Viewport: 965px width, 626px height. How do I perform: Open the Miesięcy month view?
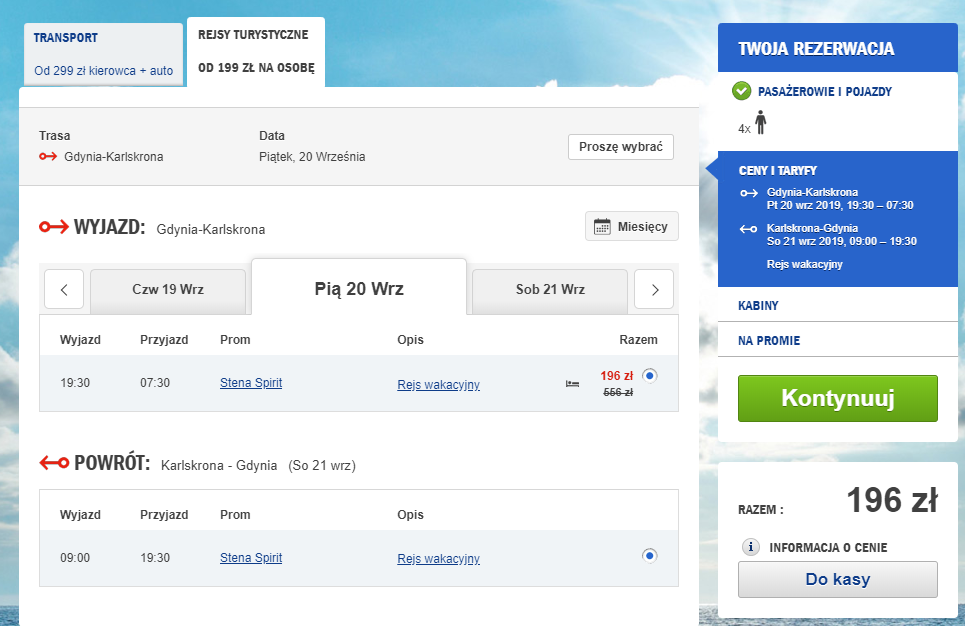click(x=631, y=227)
